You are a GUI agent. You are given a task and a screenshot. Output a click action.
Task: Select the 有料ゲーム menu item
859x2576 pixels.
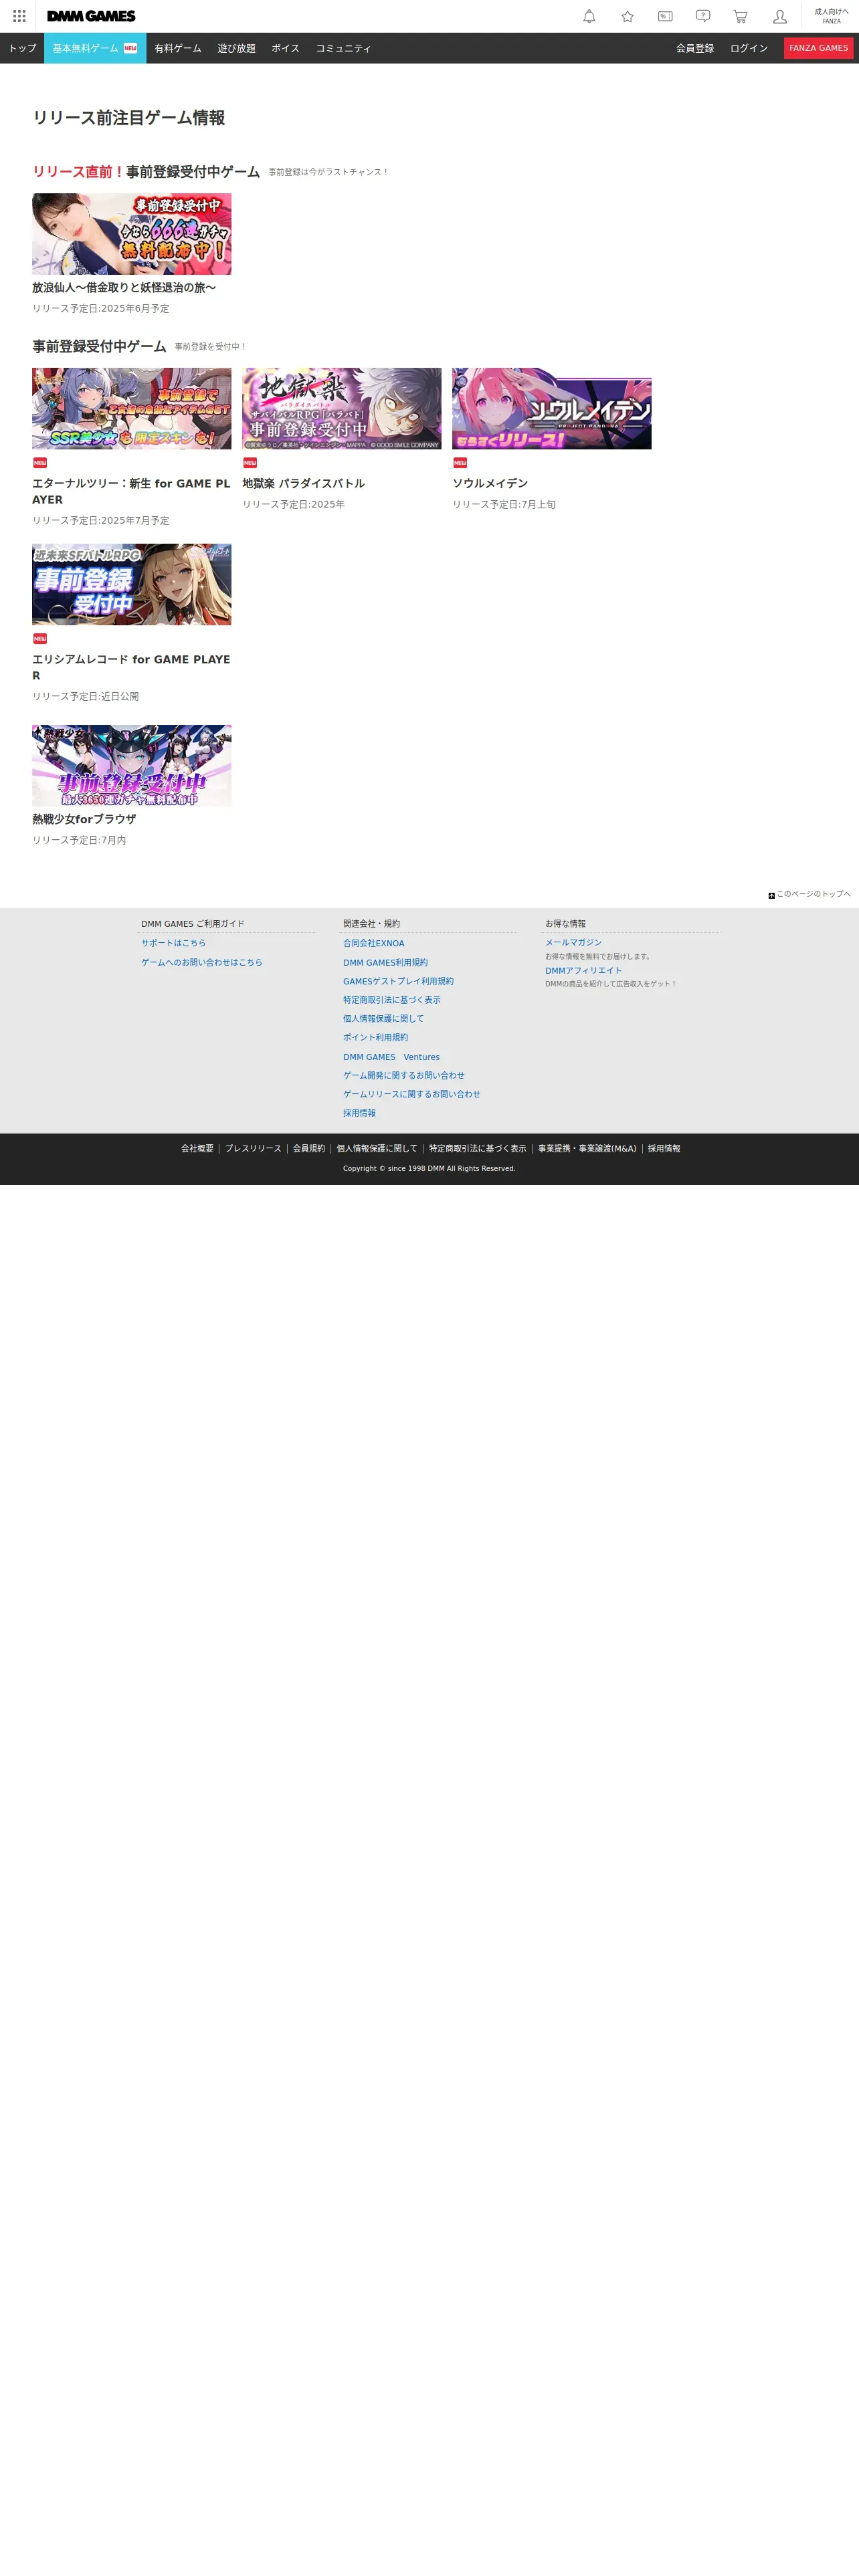pos(178,48)
